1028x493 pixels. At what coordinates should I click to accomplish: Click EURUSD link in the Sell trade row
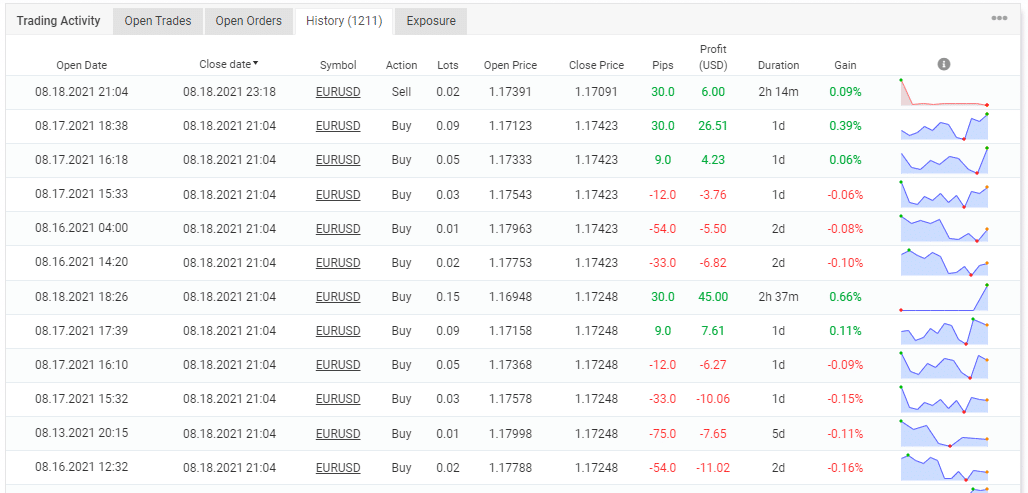coord(338,92)
